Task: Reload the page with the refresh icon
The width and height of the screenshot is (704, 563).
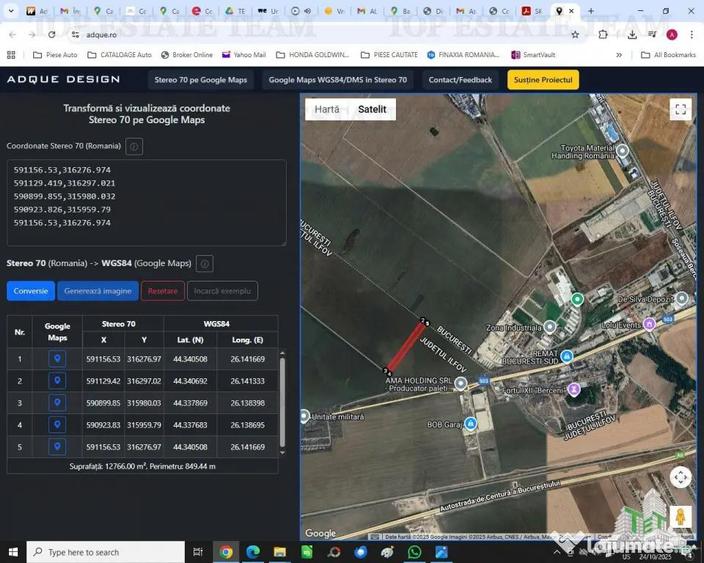Action: [52, 35]
